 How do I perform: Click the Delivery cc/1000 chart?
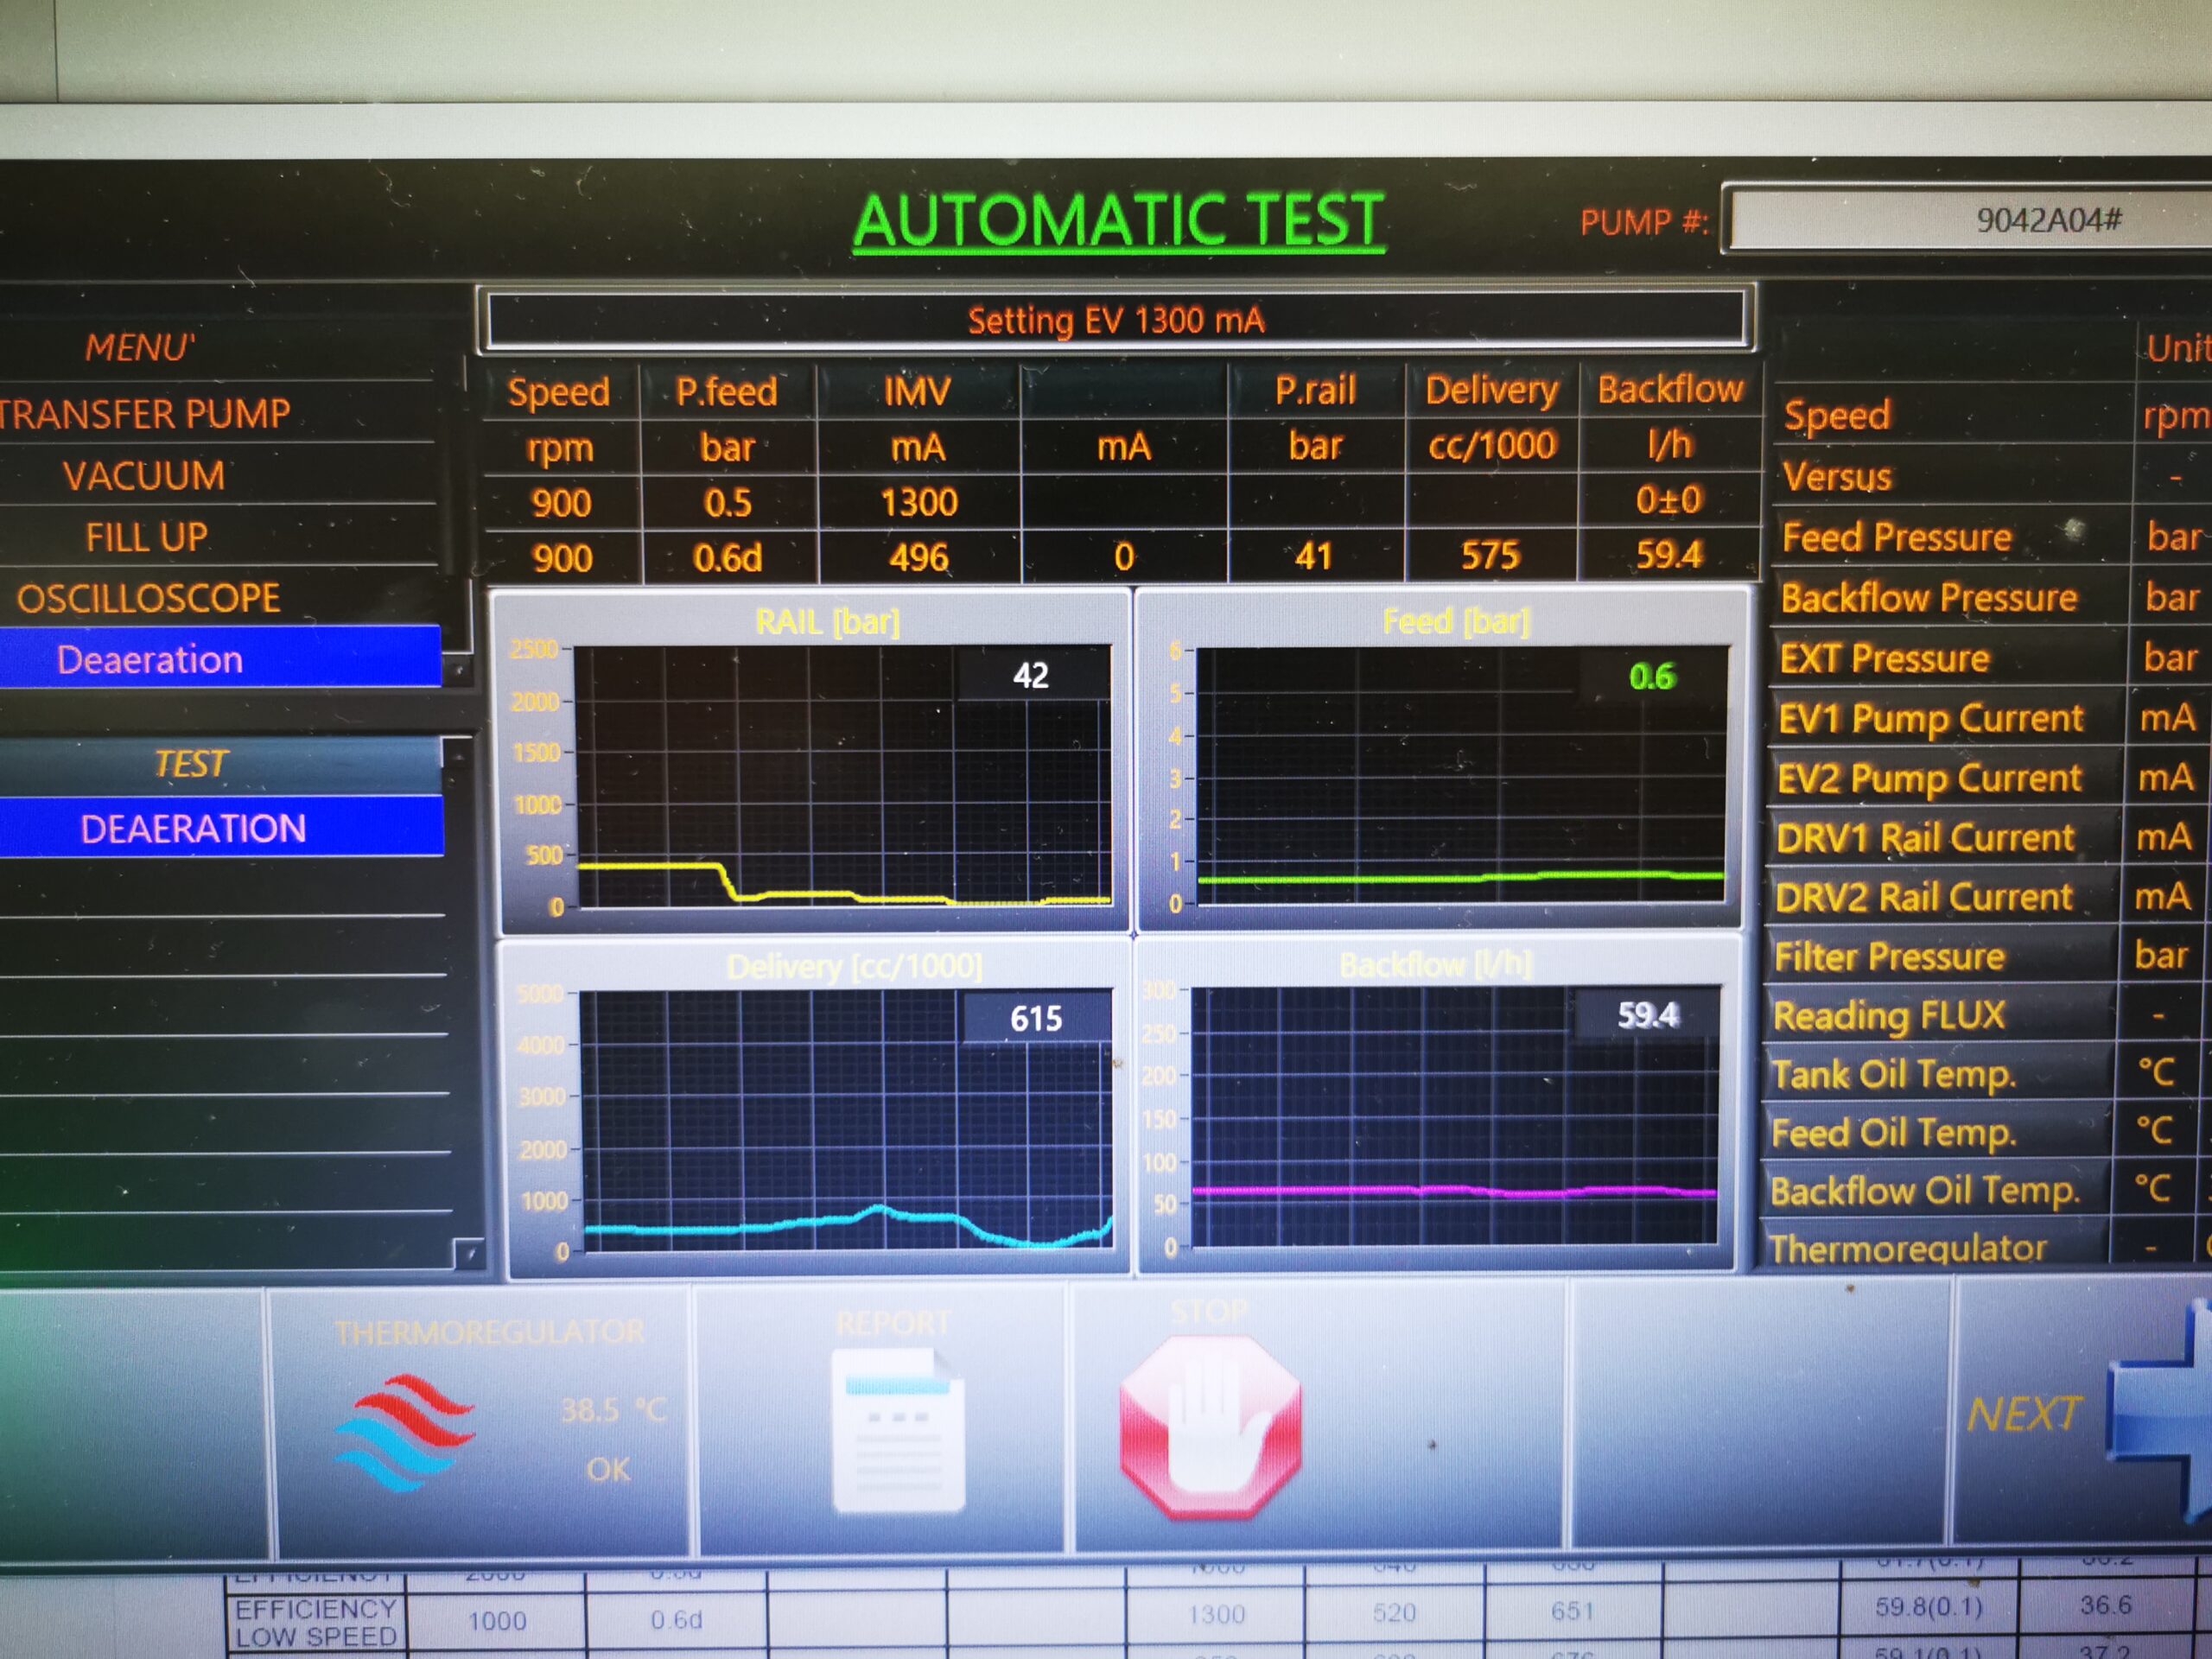pyautogui.click(x=845, y=1119)
